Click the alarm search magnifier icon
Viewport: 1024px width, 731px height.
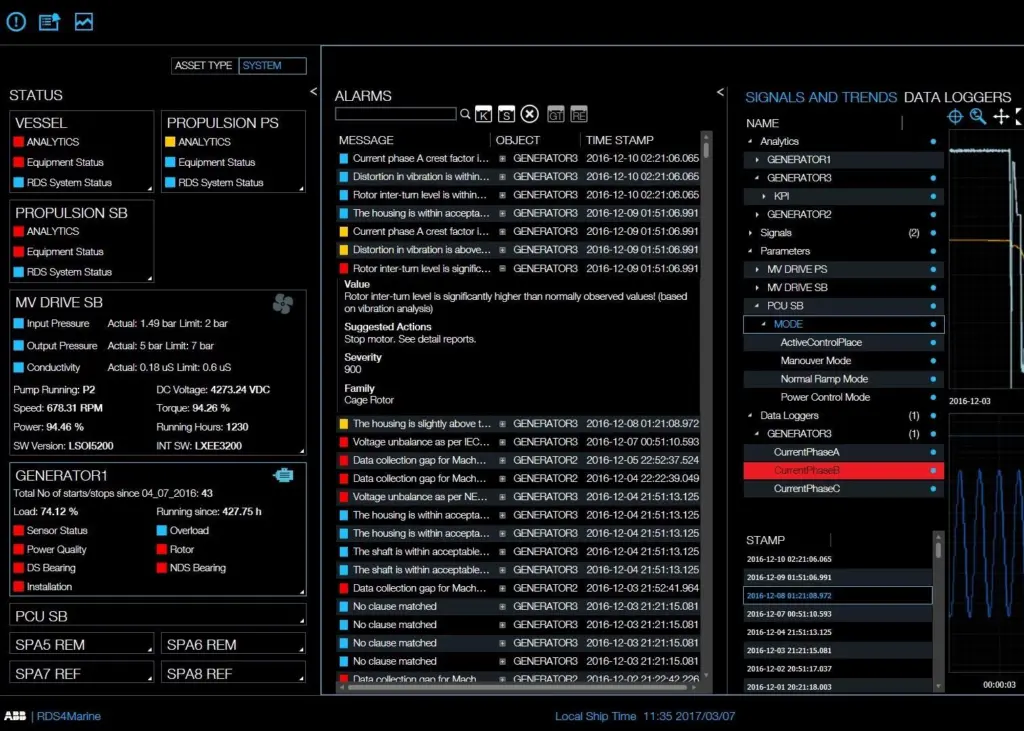click(465, 114)
